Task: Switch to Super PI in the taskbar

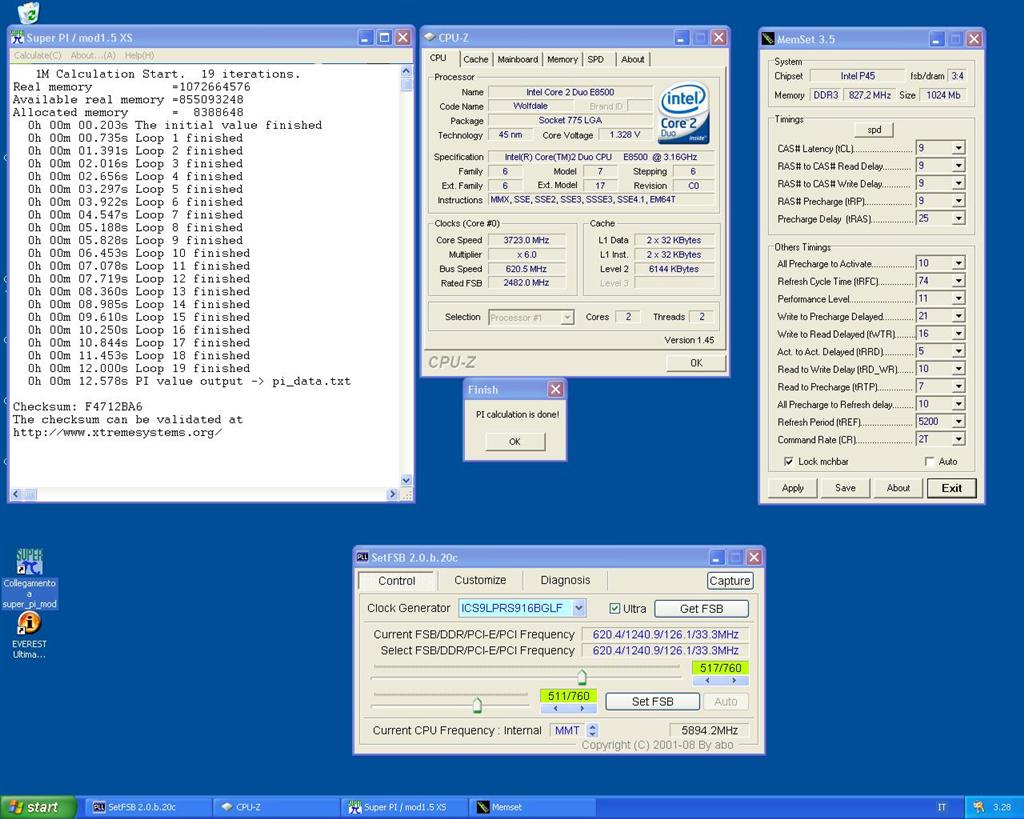Action: 405,807
